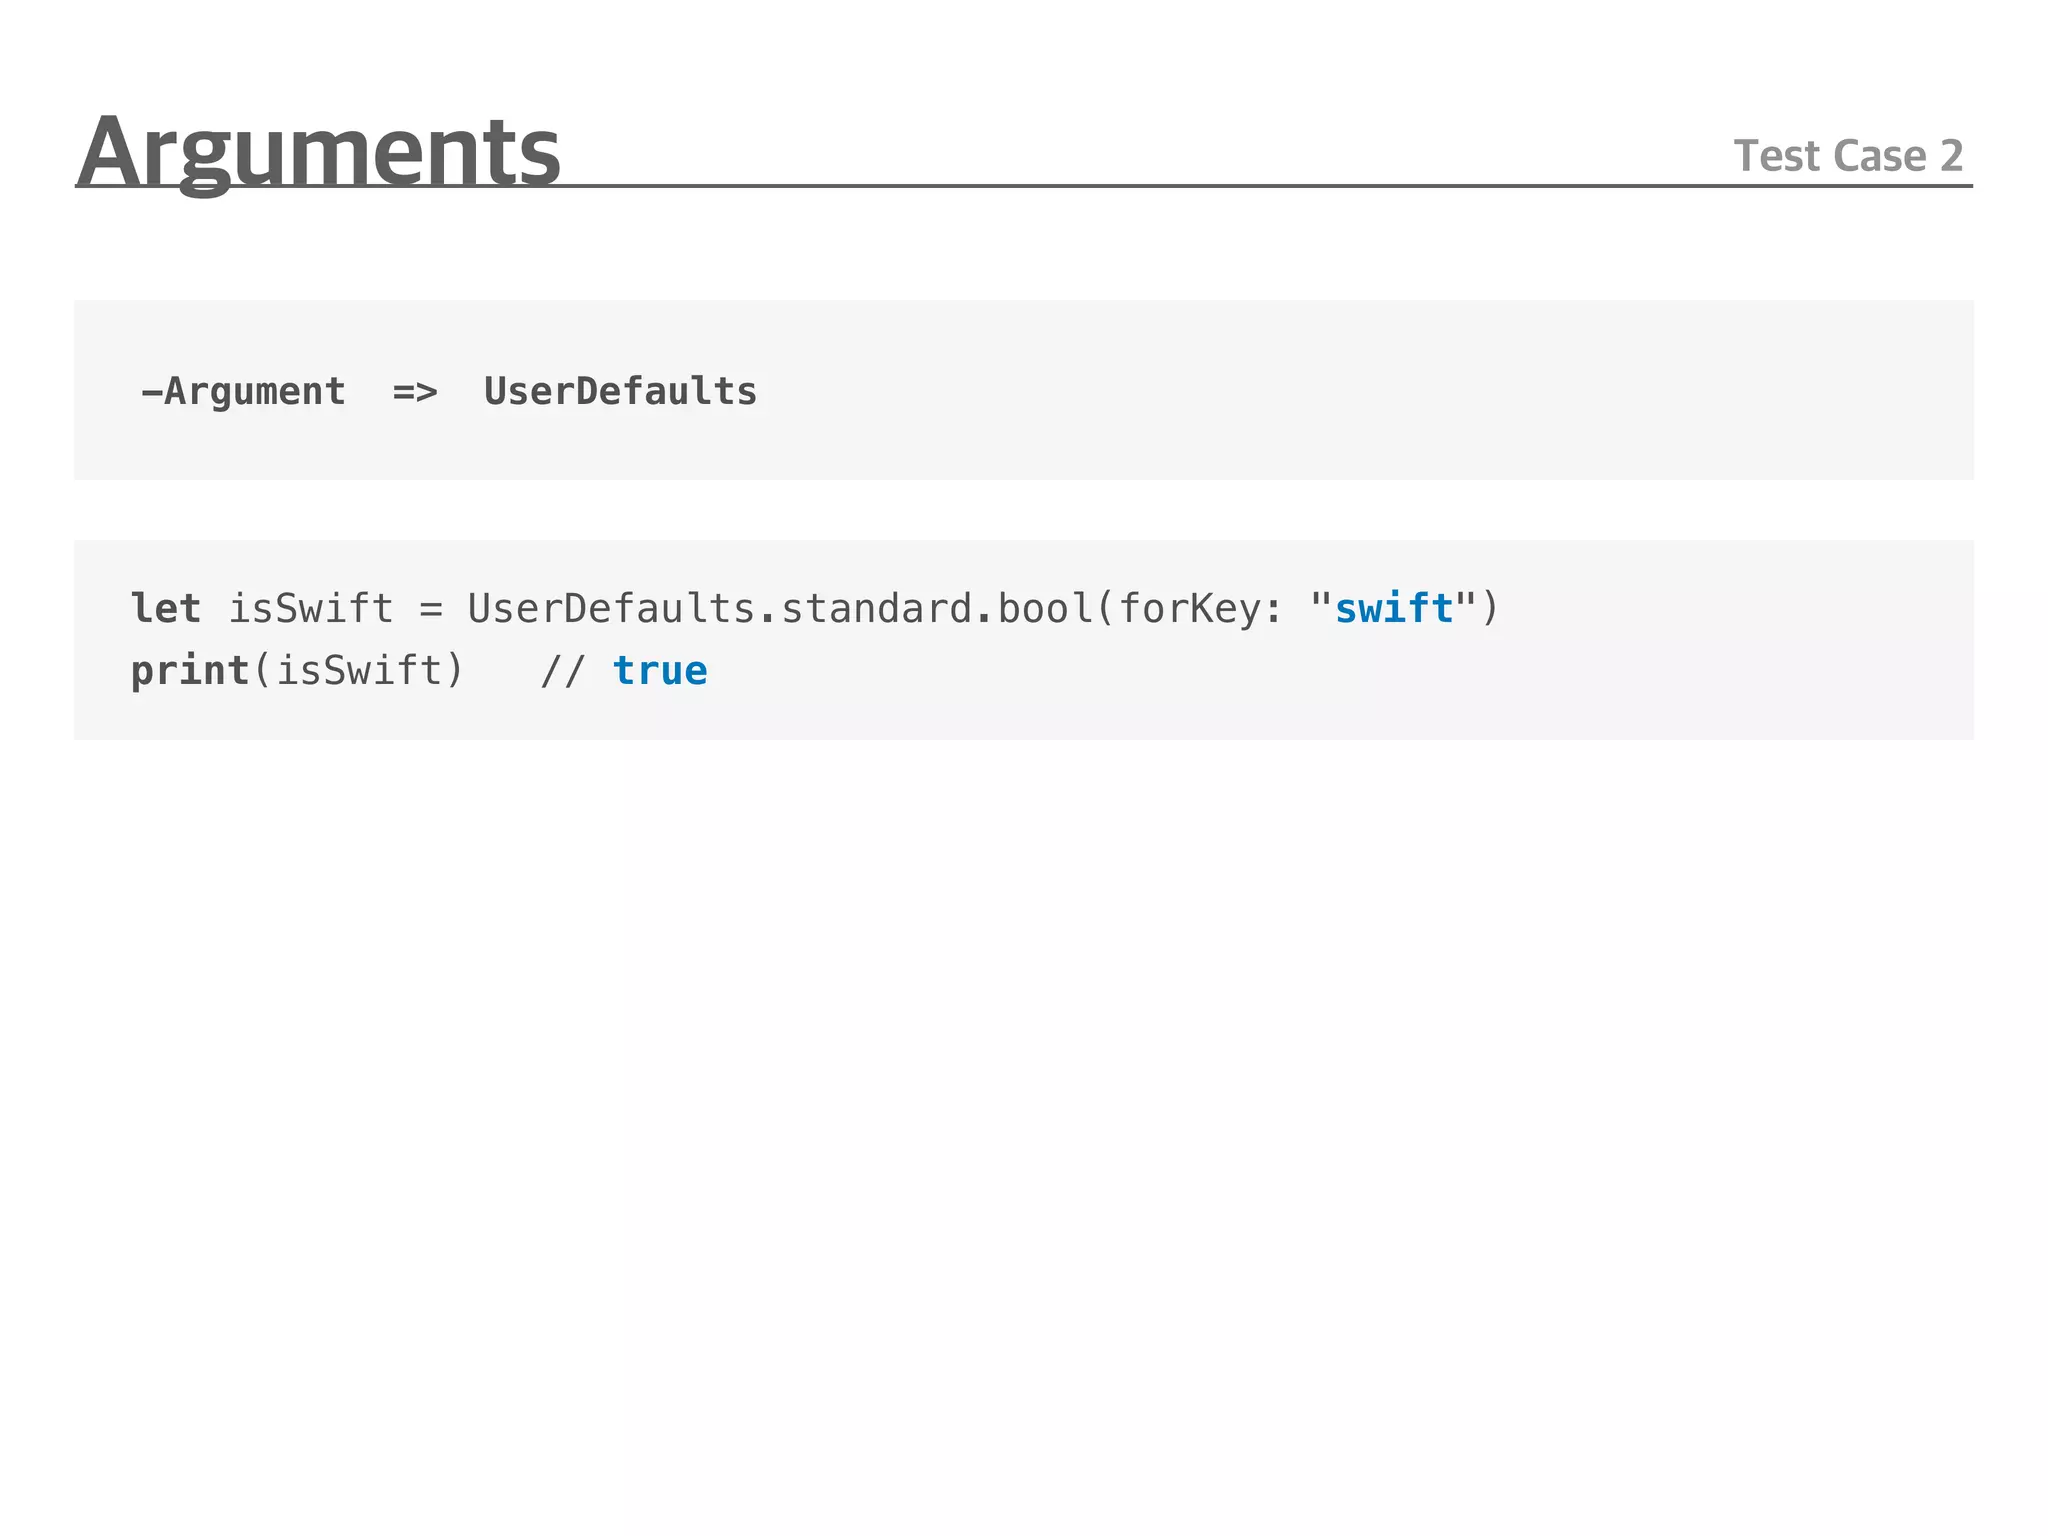Click the word standard in code
The image size is (2048, 1536).
pyautogui.click(x=876, y=608)
